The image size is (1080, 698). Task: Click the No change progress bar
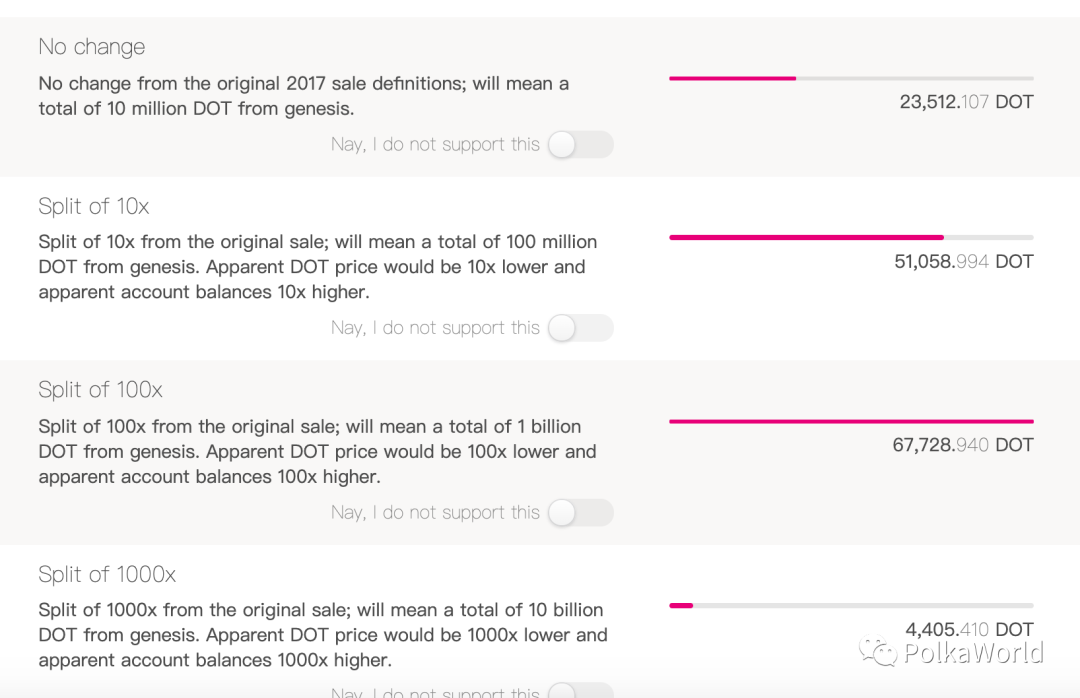pos(851,78)
